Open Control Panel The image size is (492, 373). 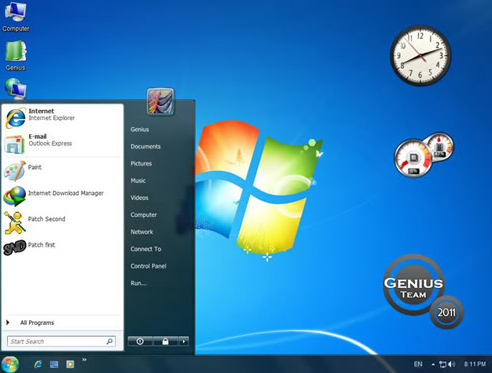tap(148, 266)
